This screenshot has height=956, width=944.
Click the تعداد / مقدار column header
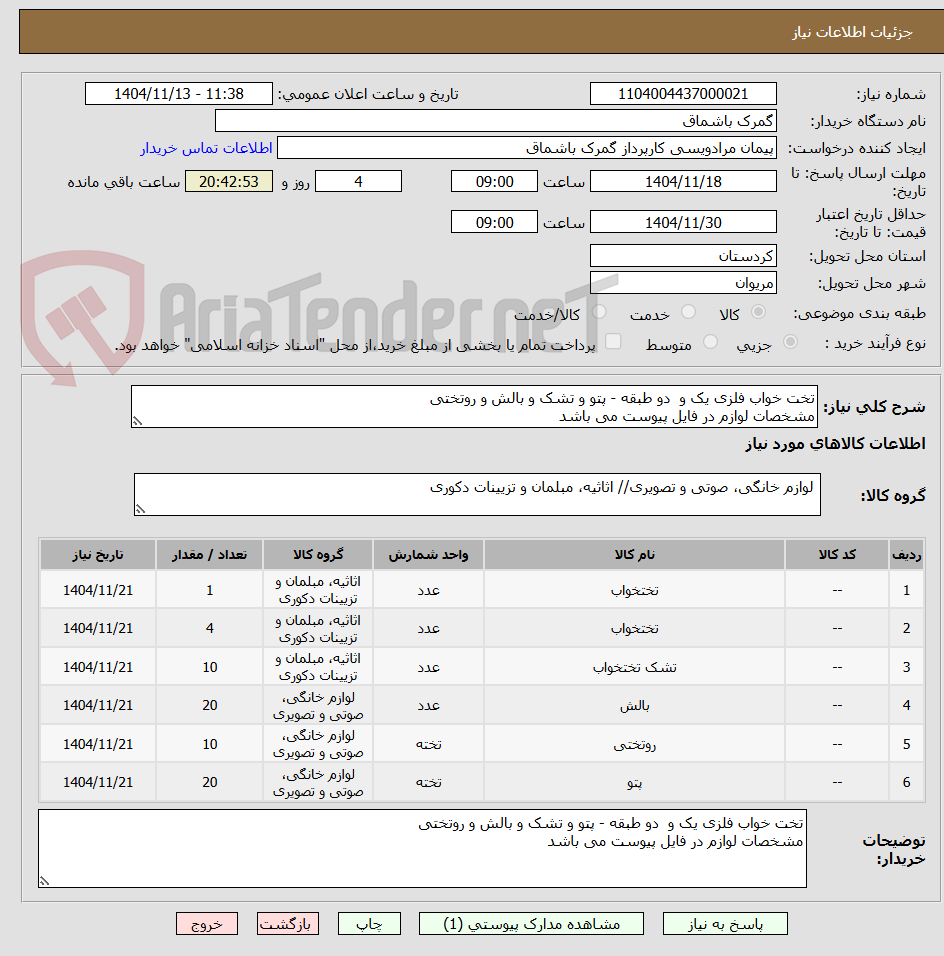pos(209,555)
